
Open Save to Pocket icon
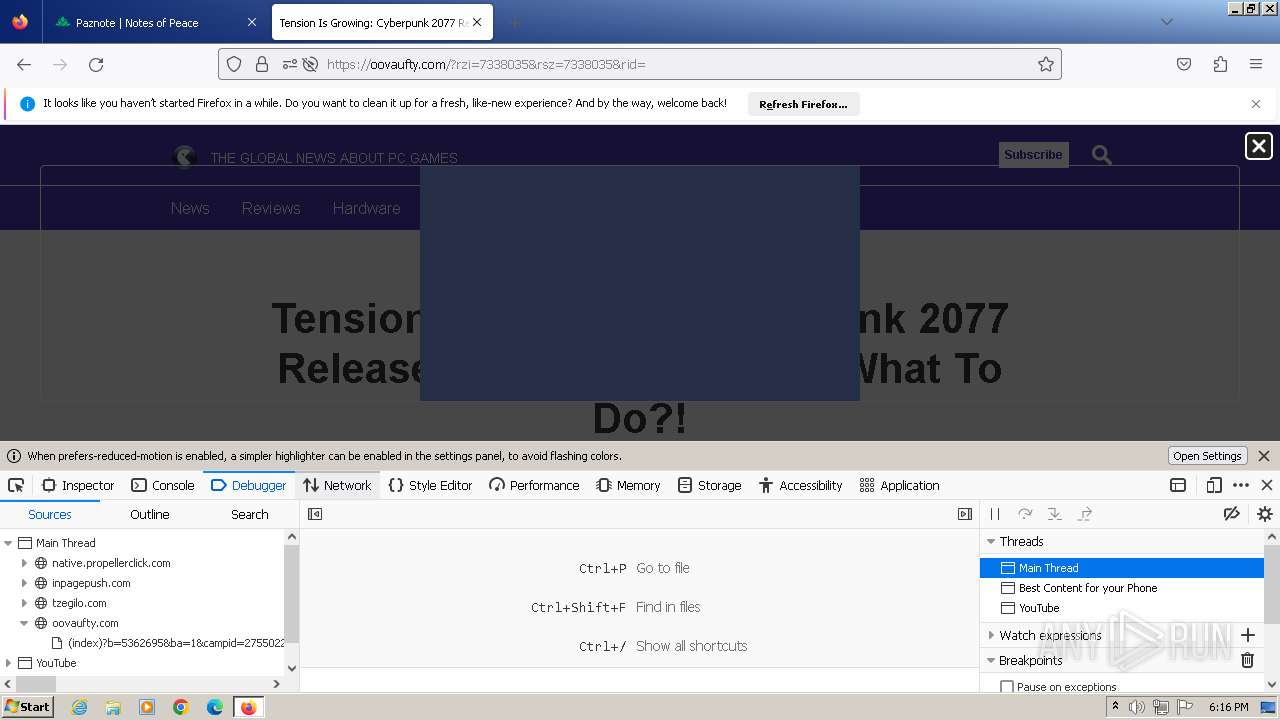[1184, 64]
